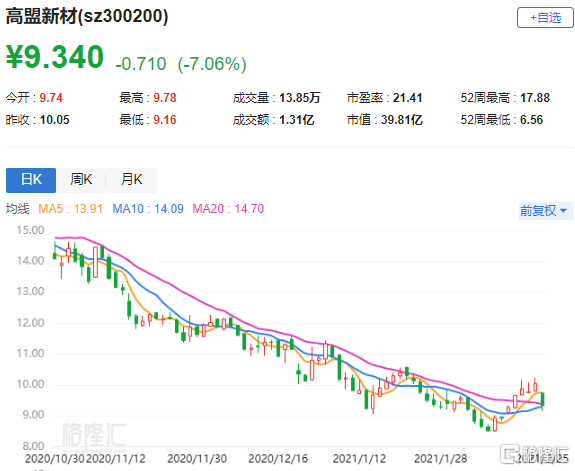575x471 pixels.
Task: Click x-axis date 2020/11/30
Action: coord(197,459)
